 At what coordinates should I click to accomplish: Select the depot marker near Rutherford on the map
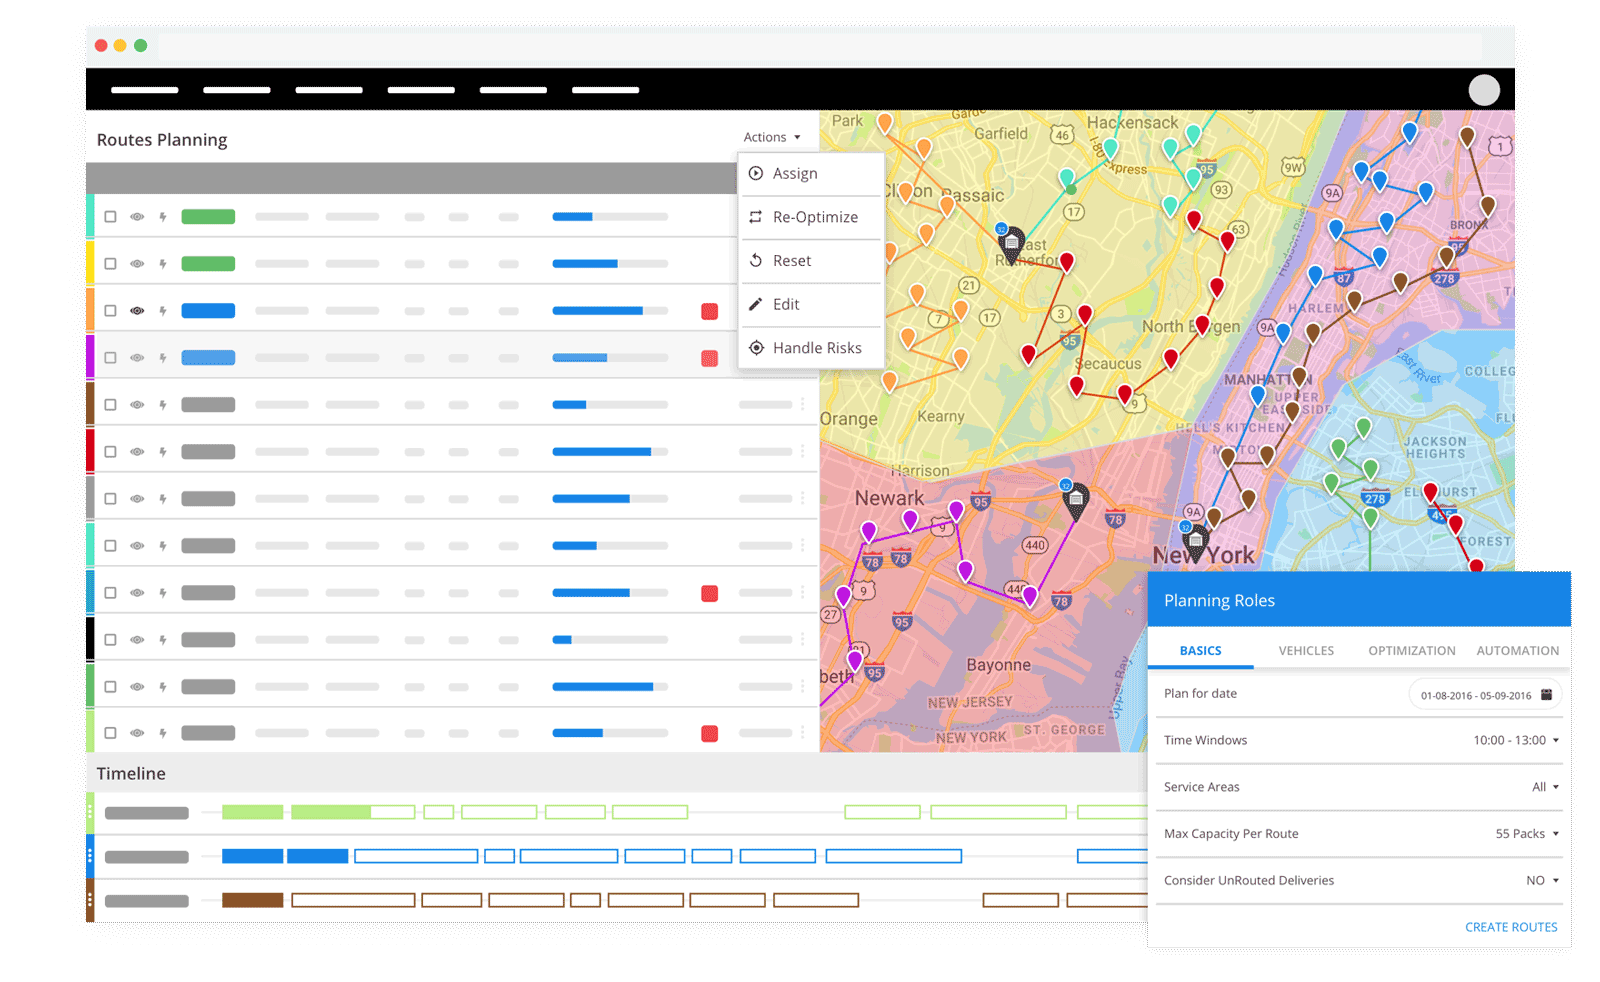[x=1011, y=244]
